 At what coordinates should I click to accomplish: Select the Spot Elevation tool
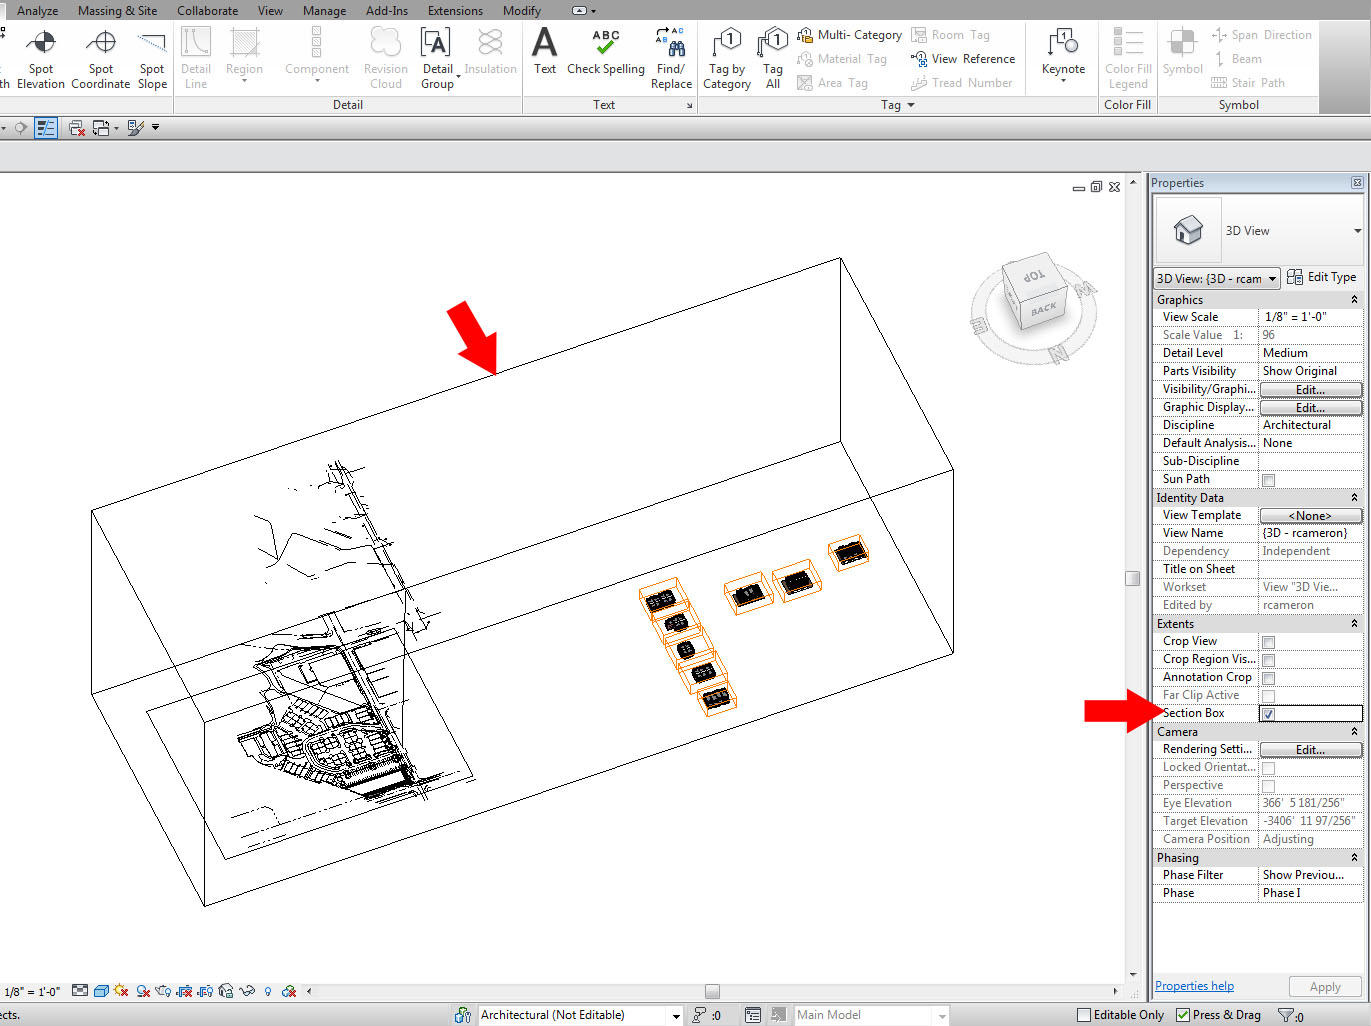click(40, 59)
